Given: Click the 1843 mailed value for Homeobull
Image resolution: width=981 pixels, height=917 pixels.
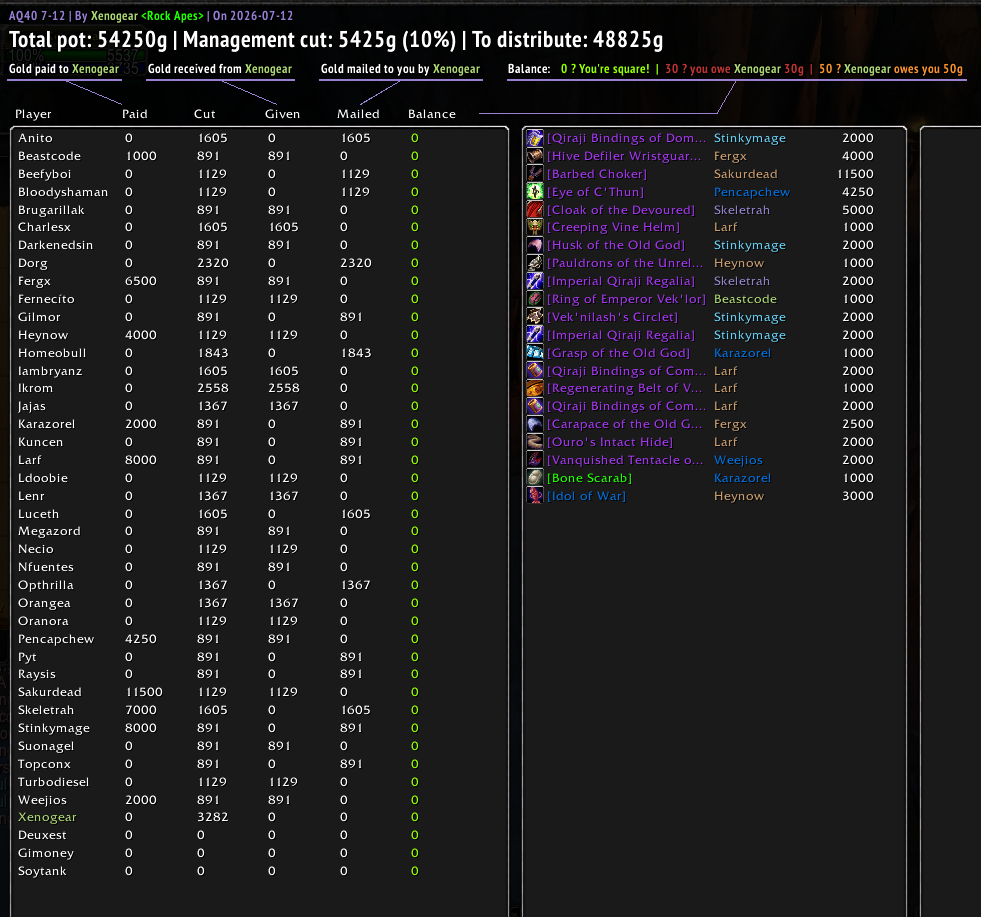Looking at the screenshot, I should [x=355, y=353].
